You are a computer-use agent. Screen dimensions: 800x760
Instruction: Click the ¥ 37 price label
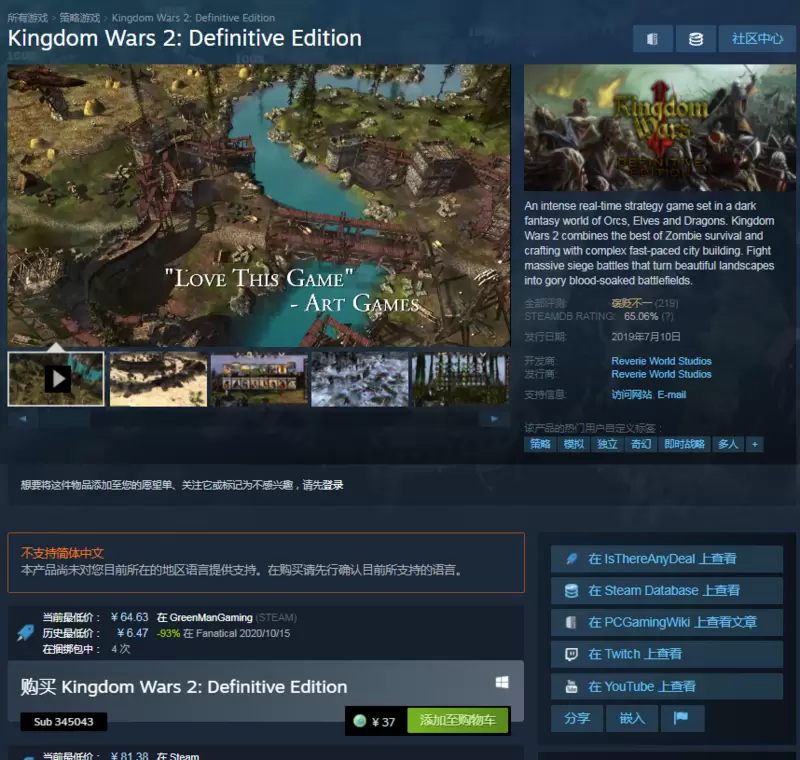pos(383,722)
